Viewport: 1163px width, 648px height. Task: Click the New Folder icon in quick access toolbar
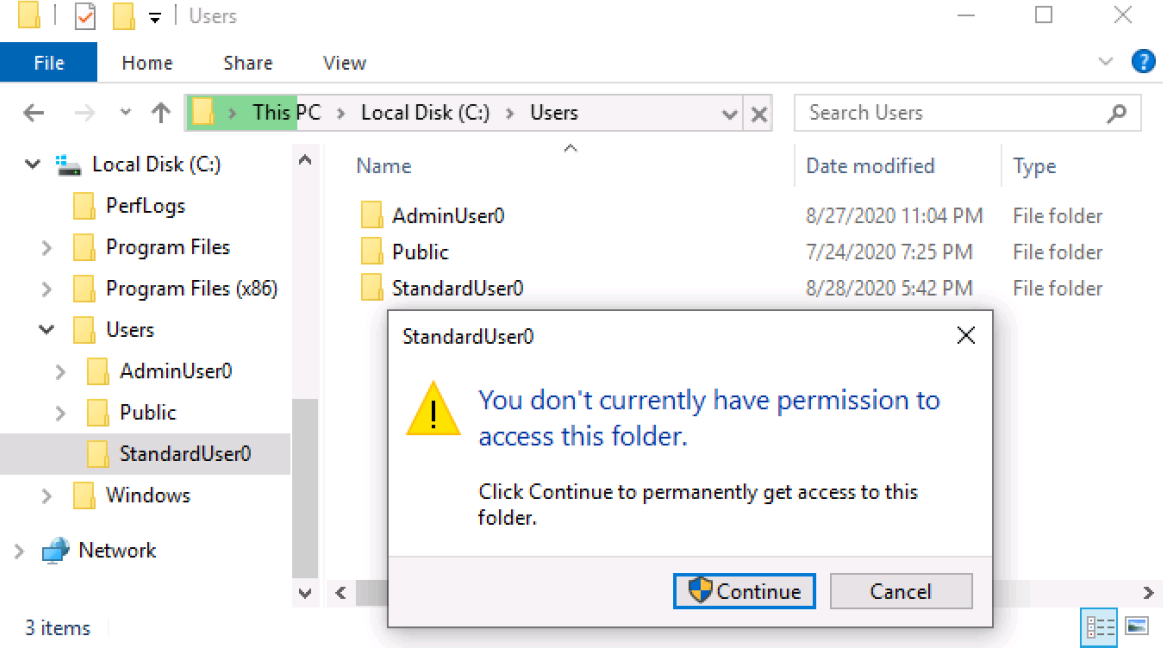[123, 16]
